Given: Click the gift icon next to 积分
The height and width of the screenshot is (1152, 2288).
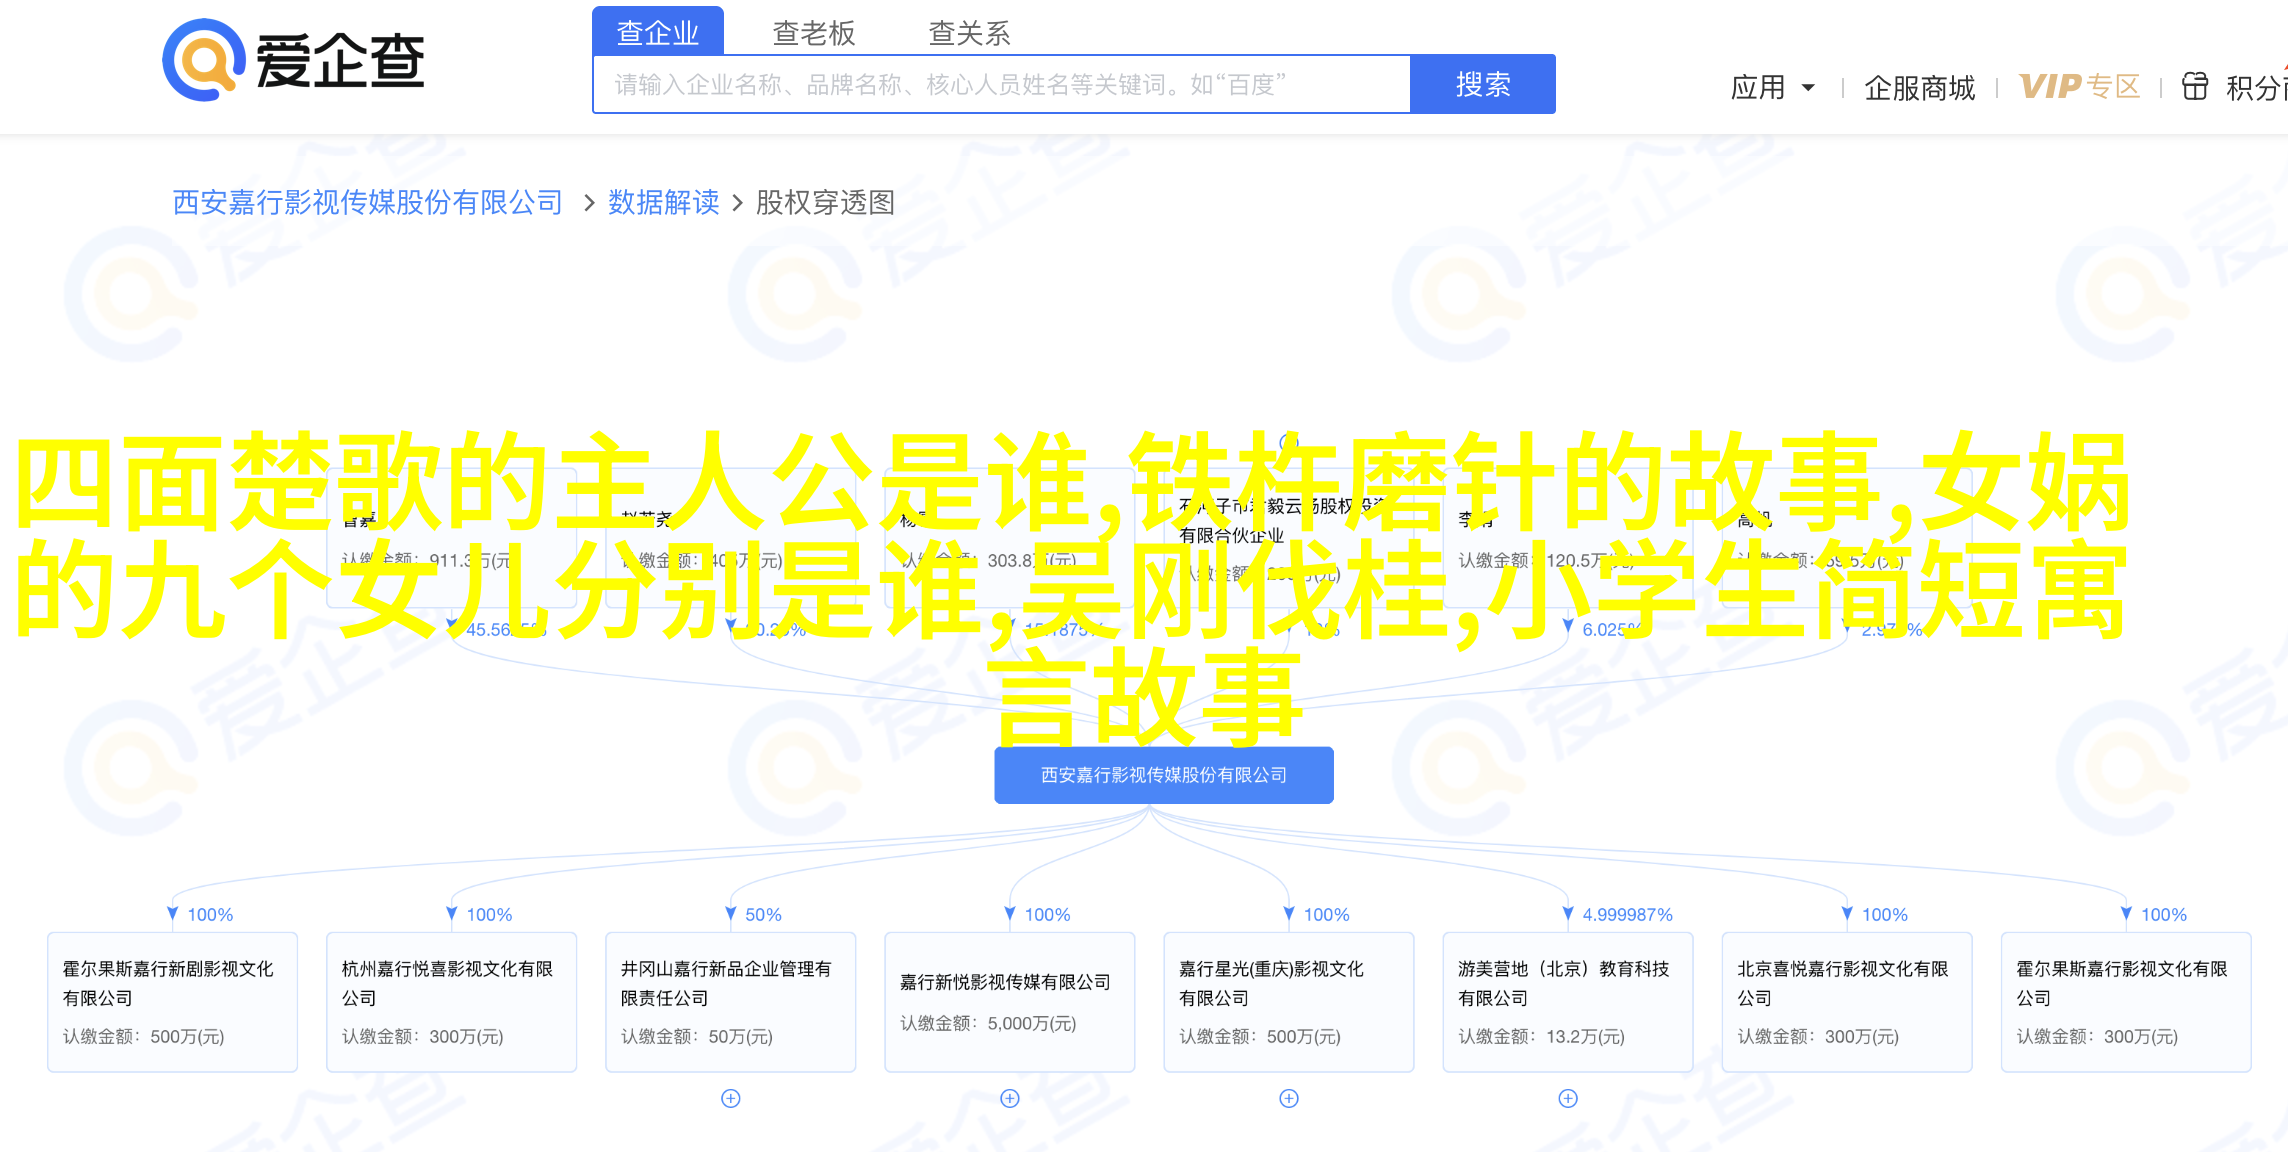Looking at the screenshot, I should (2194, 87).
